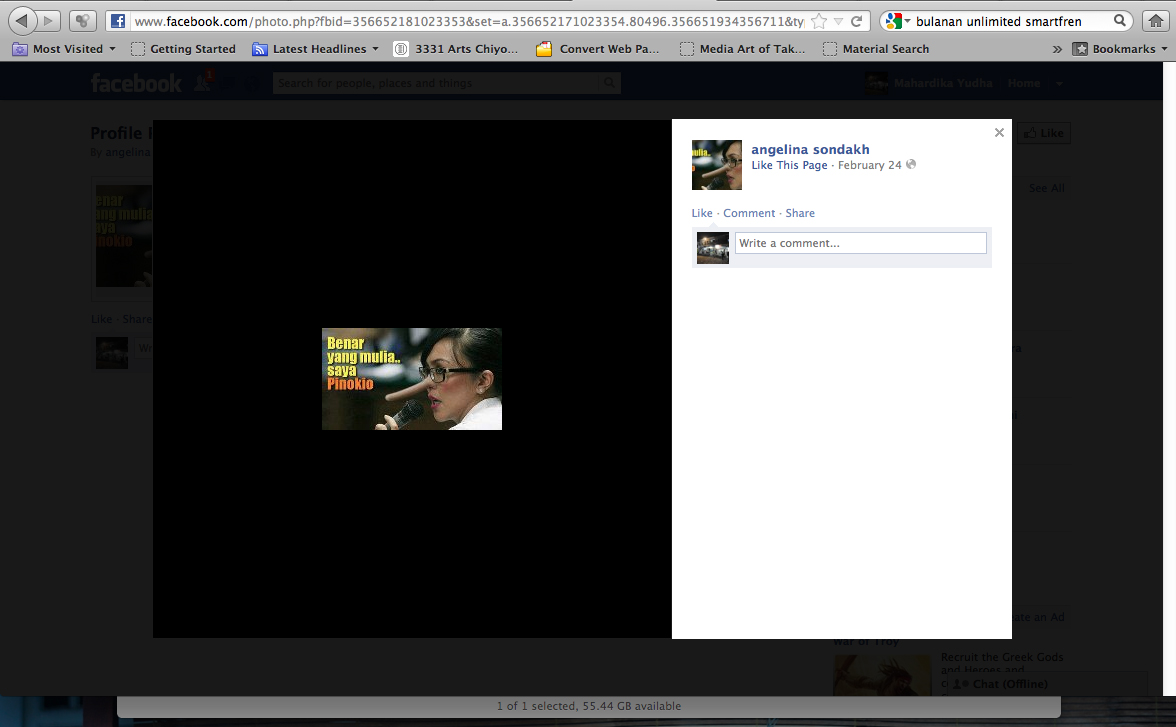The width and height of the screenshot is (1176, 727).
Task: Go to the browser Home page
Action: 1156,21
